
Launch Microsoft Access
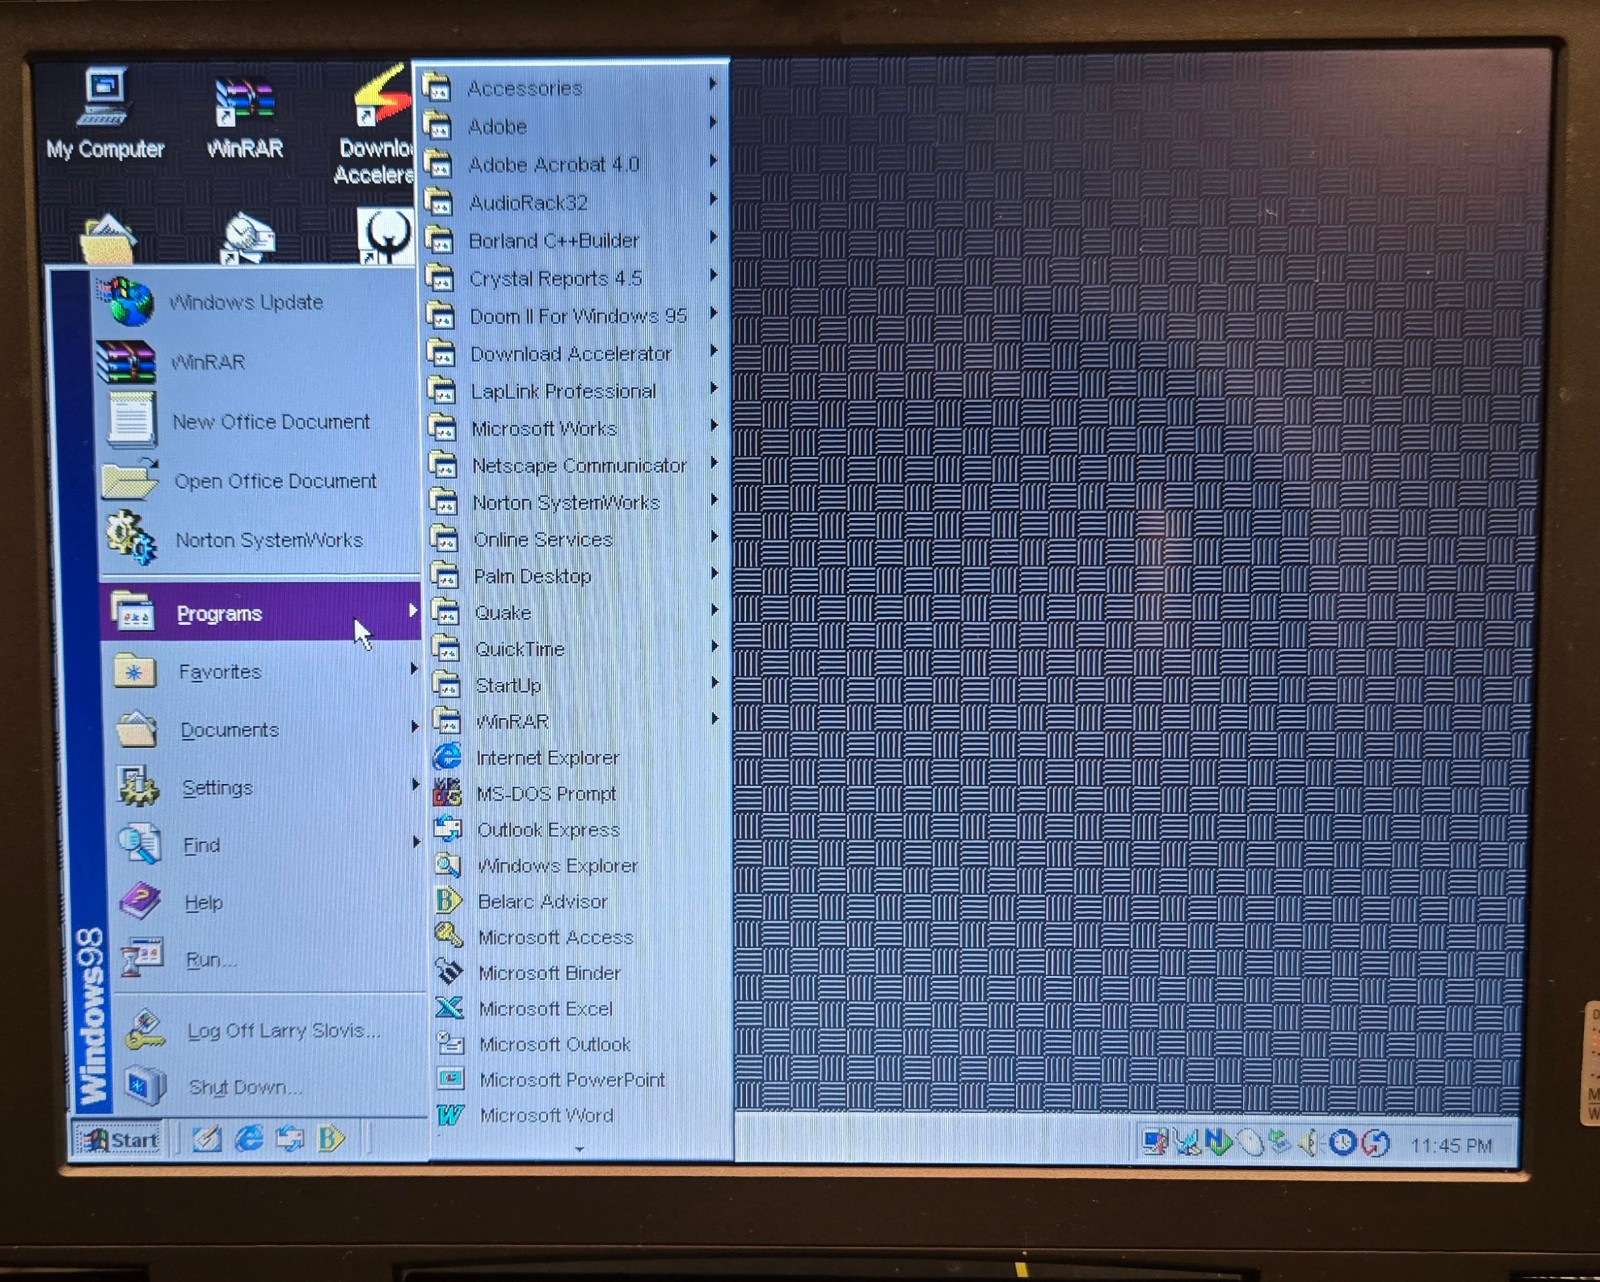581,938
